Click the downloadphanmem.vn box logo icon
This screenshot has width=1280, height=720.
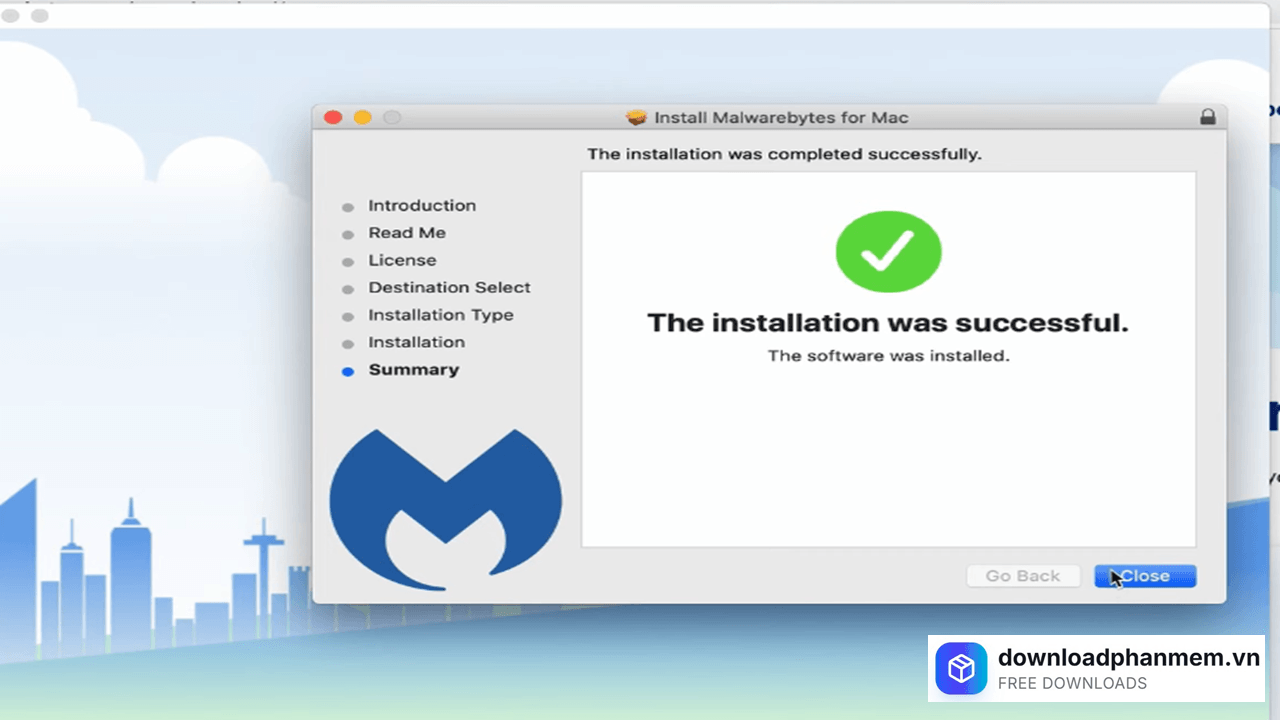961,668
